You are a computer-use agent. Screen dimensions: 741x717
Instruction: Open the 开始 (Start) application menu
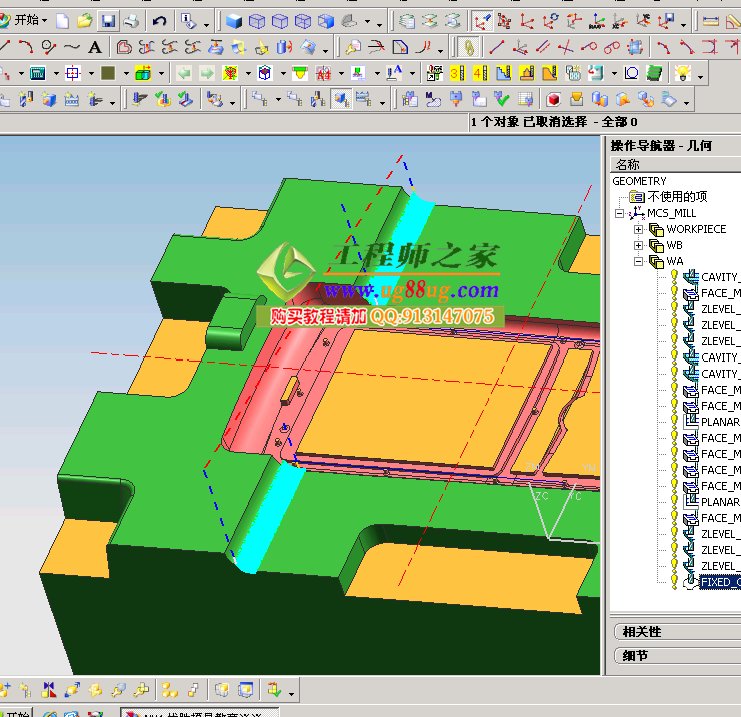coord(25,21)
